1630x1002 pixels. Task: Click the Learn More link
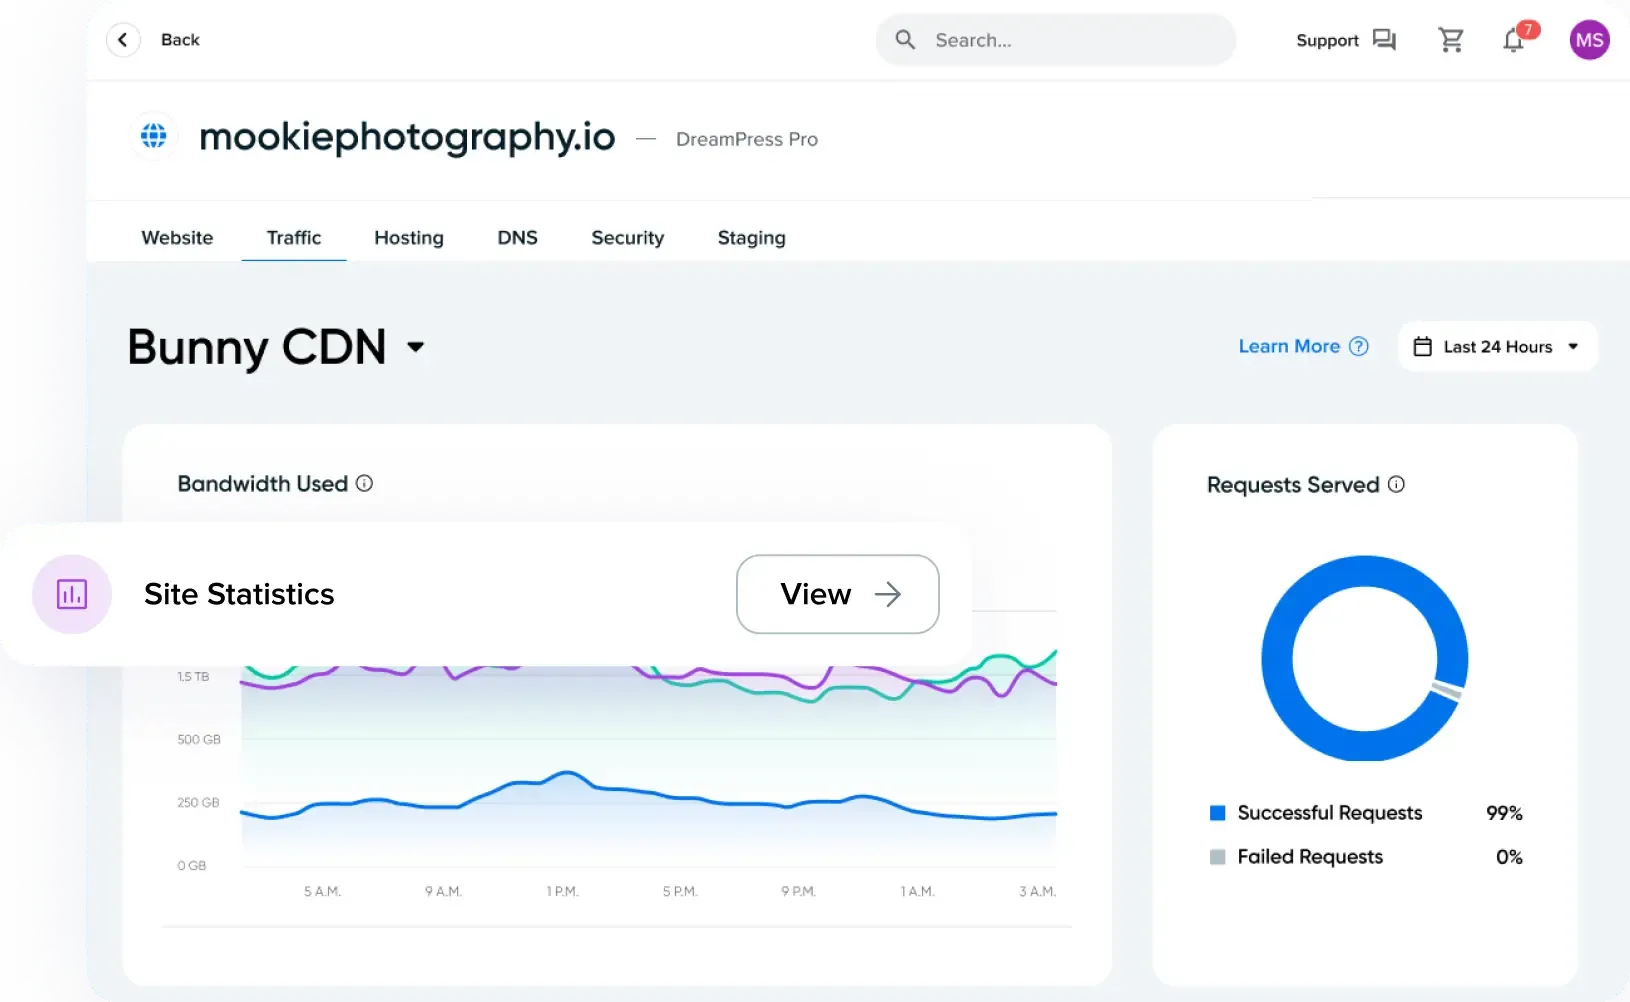click(x=1289, y=346)
